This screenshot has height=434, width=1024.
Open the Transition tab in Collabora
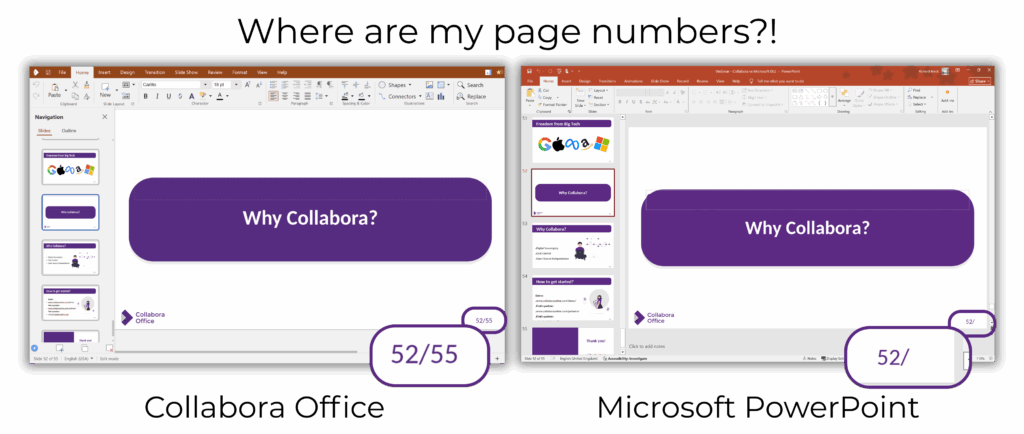point(155,73)
